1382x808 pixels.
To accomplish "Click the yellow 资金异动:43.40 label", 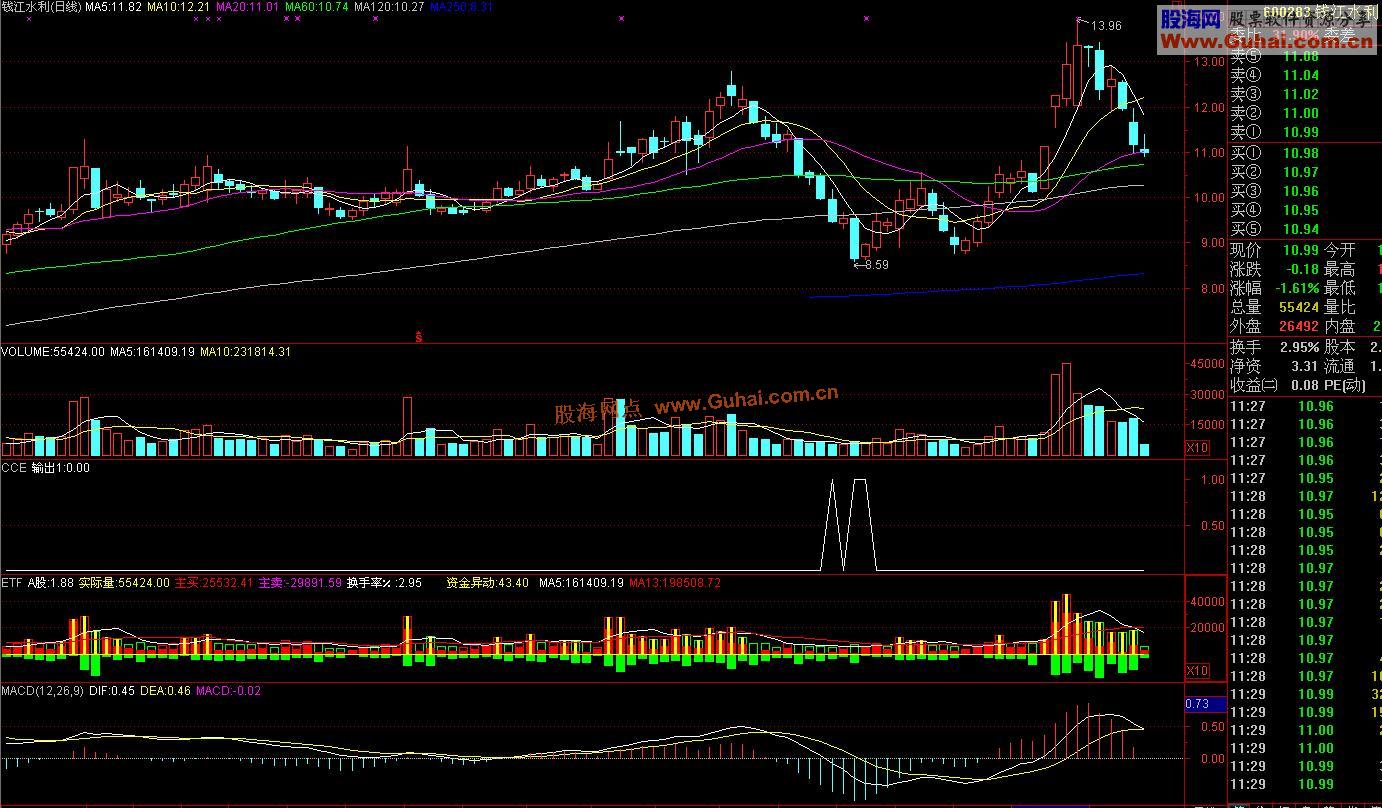I will click(x=488, y=582).
